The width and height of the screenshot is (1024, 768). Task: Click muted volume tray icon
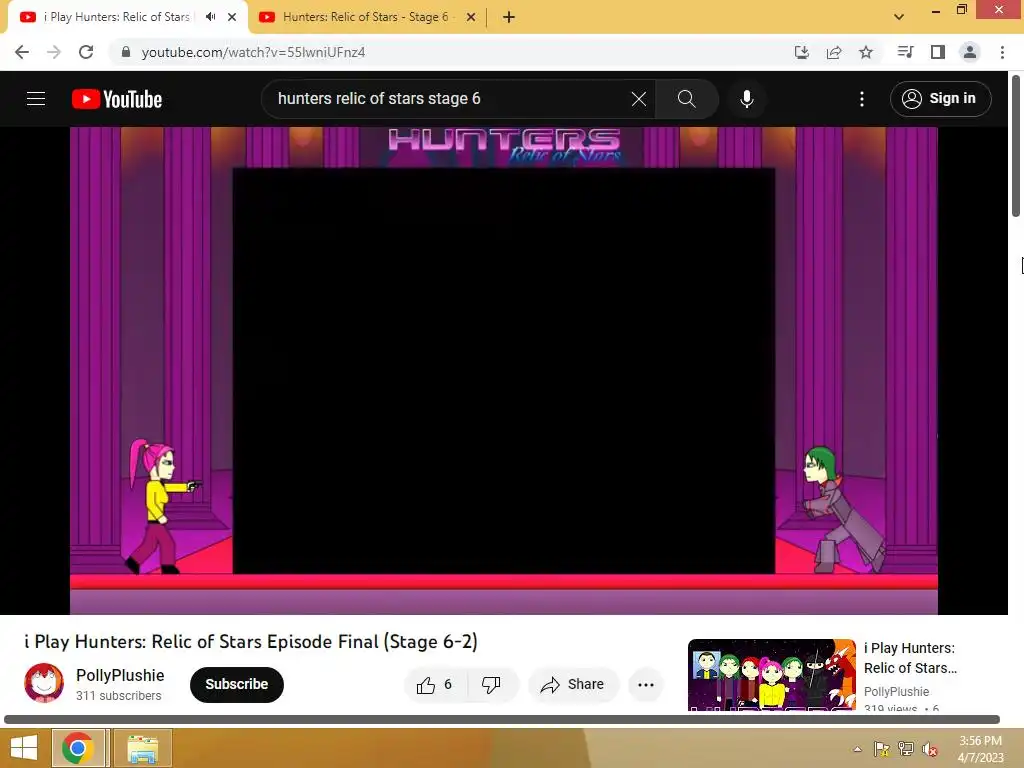pos(930,749)
